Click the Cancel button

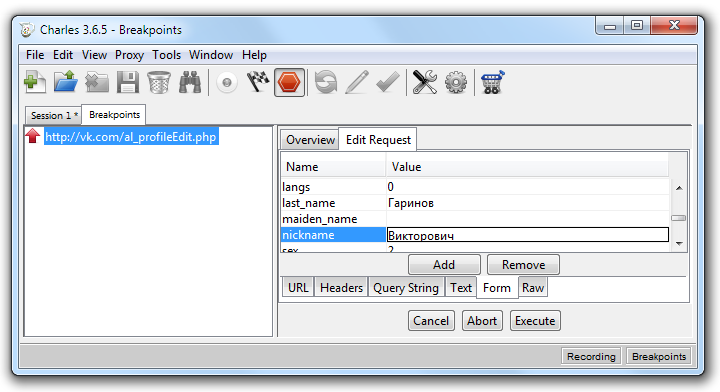click(431, 321)
